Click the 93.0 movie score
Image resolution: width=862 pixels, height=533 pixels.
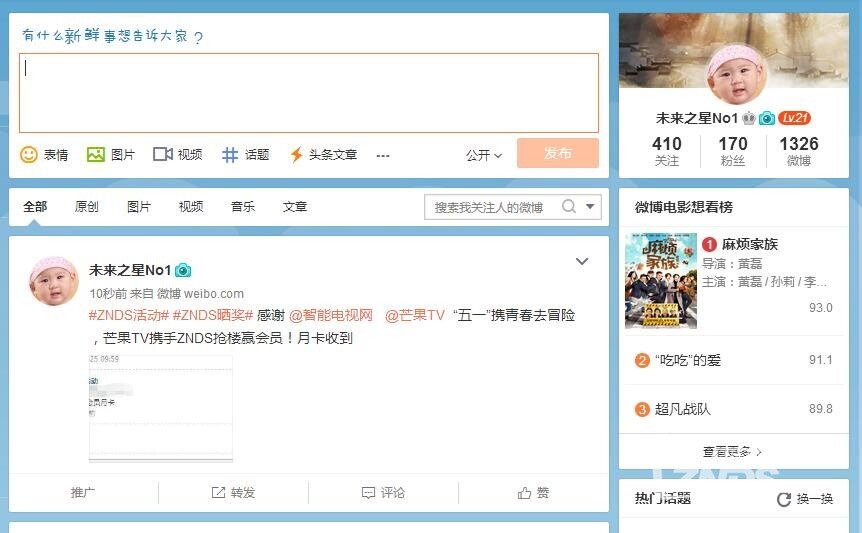[x=820, y=307]
